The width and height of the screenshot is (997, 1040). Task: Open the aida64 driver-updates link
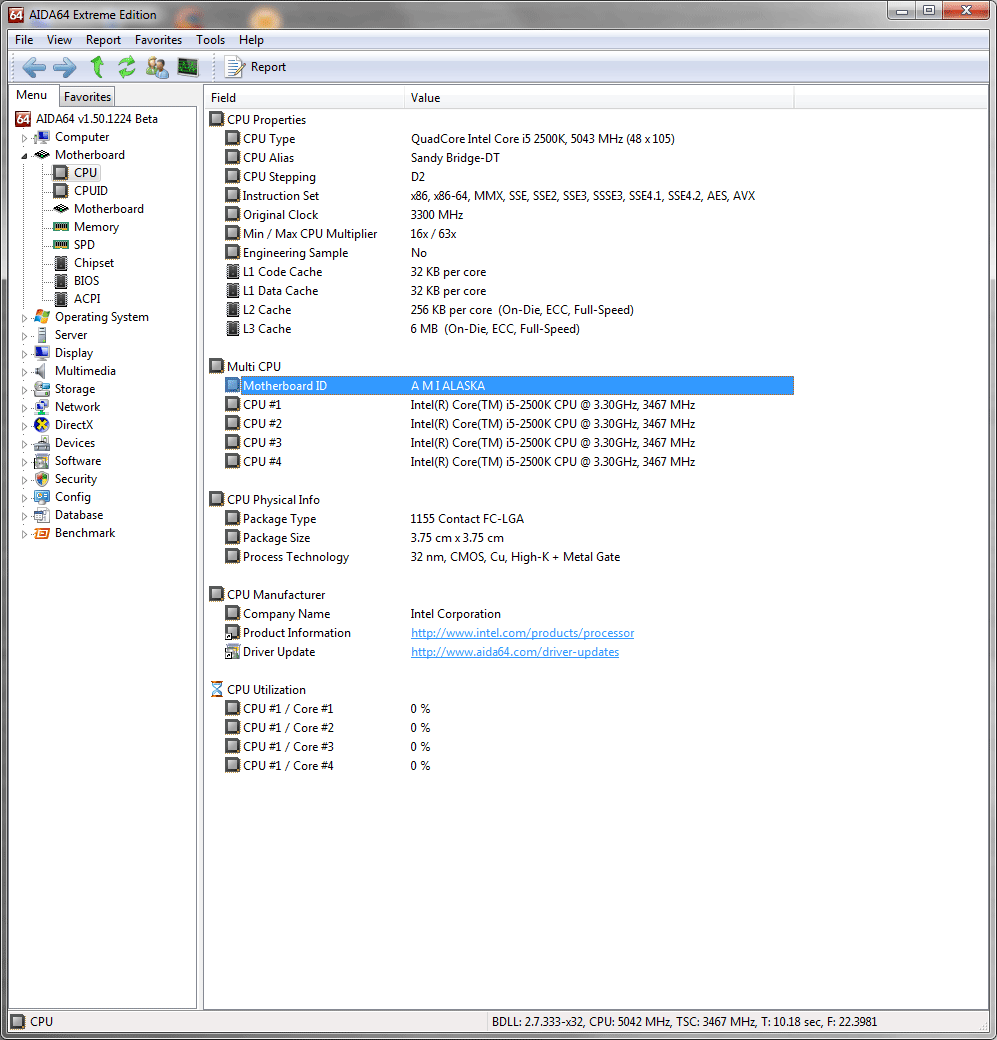[515, 652]
